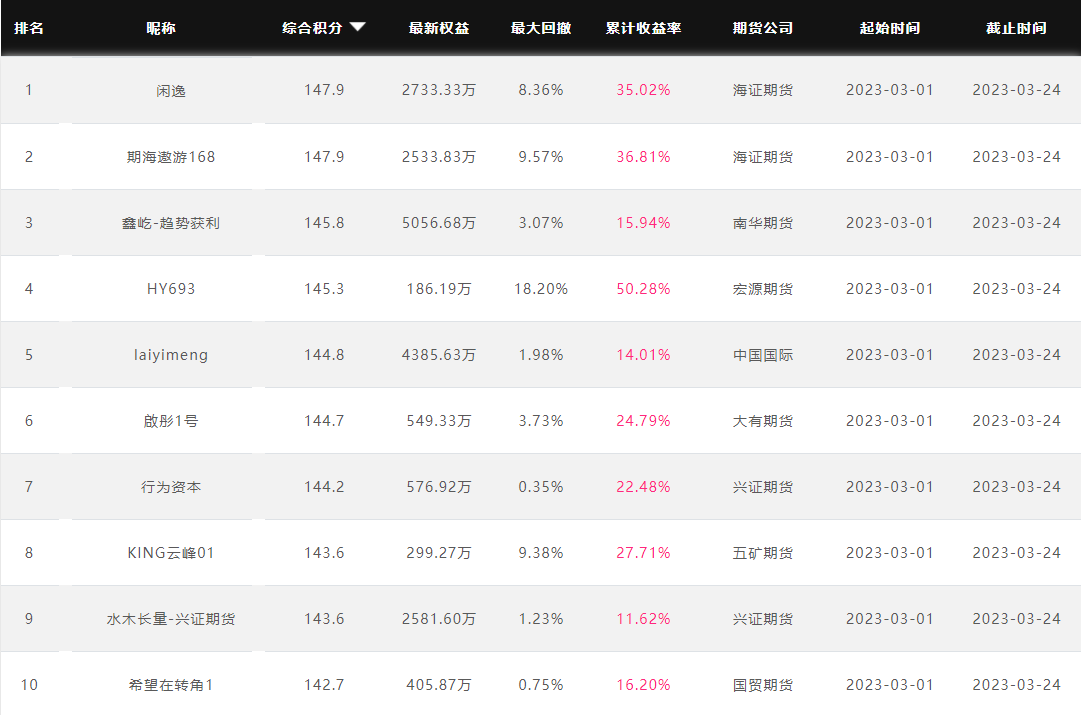1081x715 pixels.
Task: Select the return rate 36.81%
Action: [x=643, y=157]
